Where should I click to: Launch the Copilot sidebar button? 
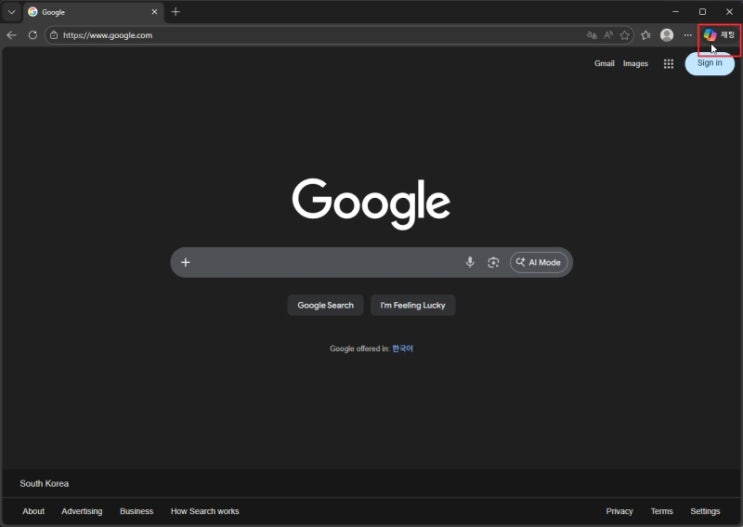(x=718, y=35)
